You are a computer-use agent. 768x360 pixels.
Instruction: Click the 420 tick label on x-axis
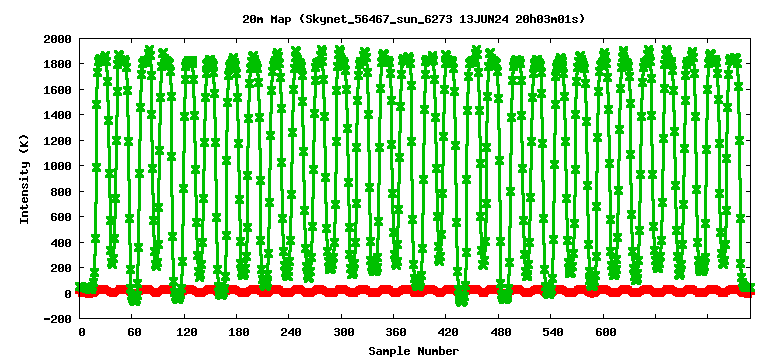click(449, 332)
